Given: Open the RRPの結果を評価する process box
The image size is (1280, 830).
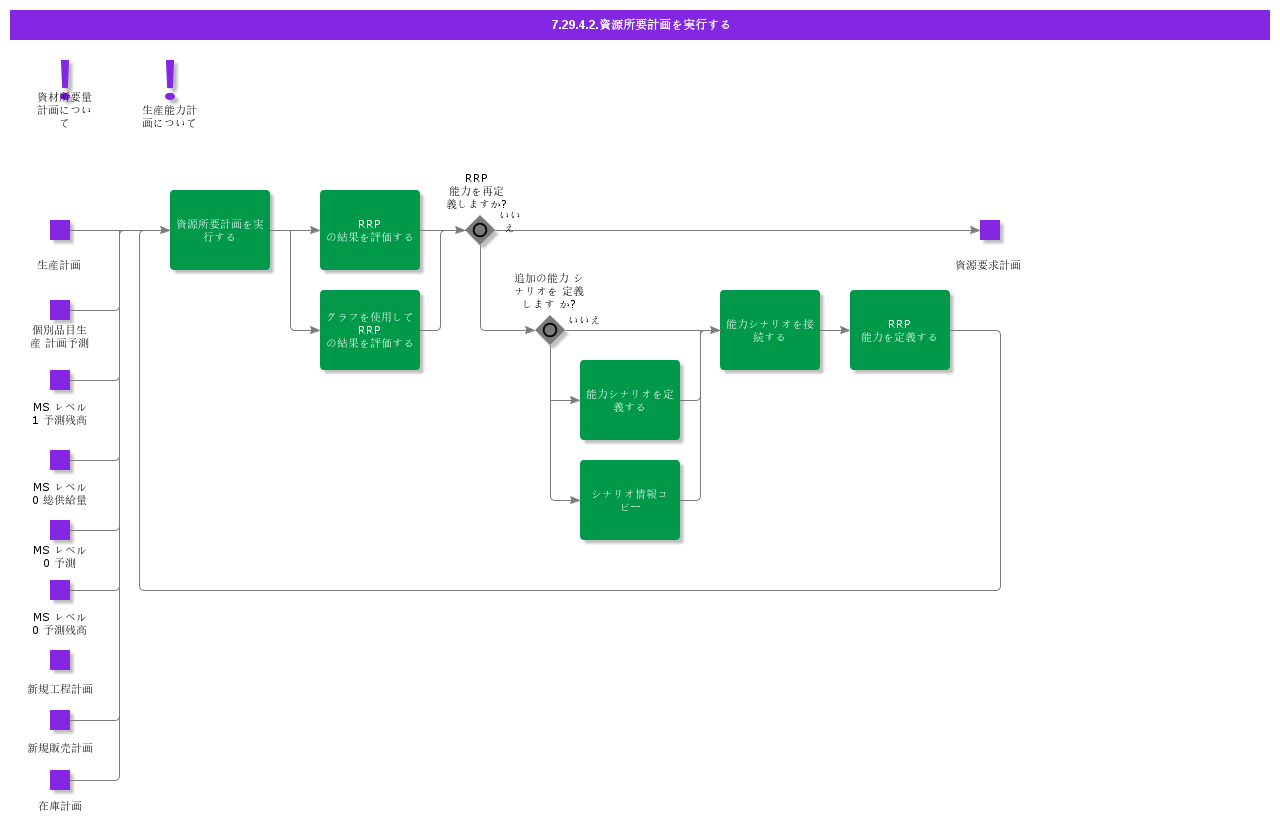Looking at the screenshot, I should 370,230.
